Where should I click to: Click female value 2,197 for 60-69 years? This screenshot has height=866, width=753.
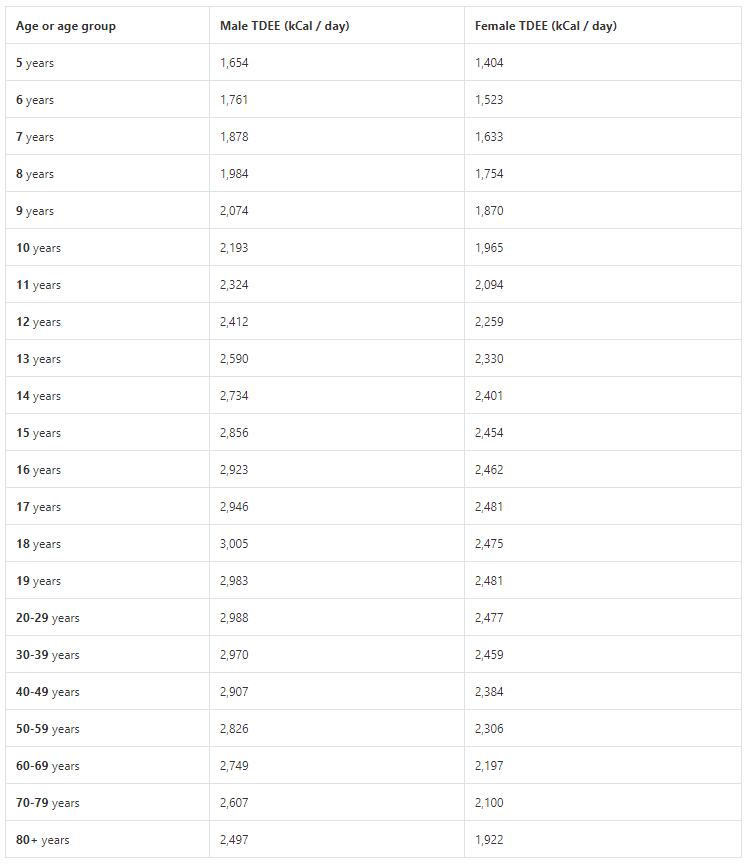489,766
